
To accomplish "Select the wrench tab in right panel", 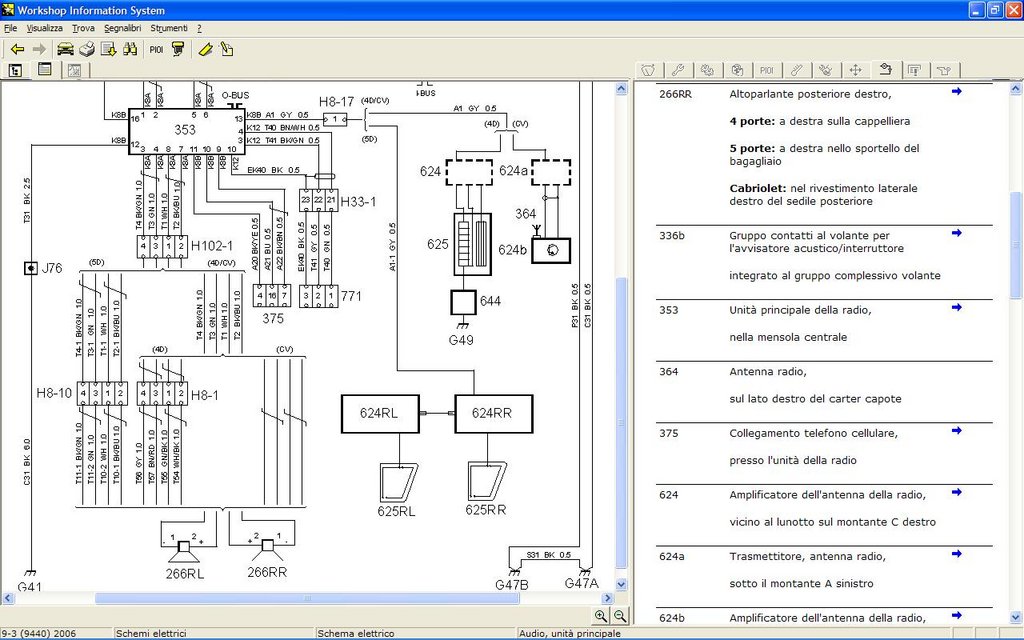I will pyautogui.click(x=677, y=70).
